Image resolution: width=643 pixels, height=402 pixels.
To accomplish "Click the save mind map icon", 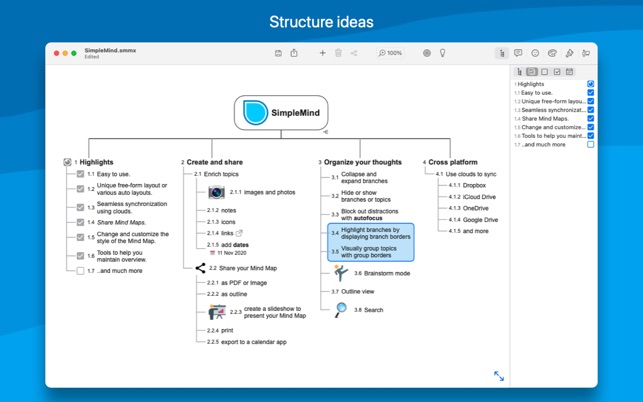I will point(278,53).
